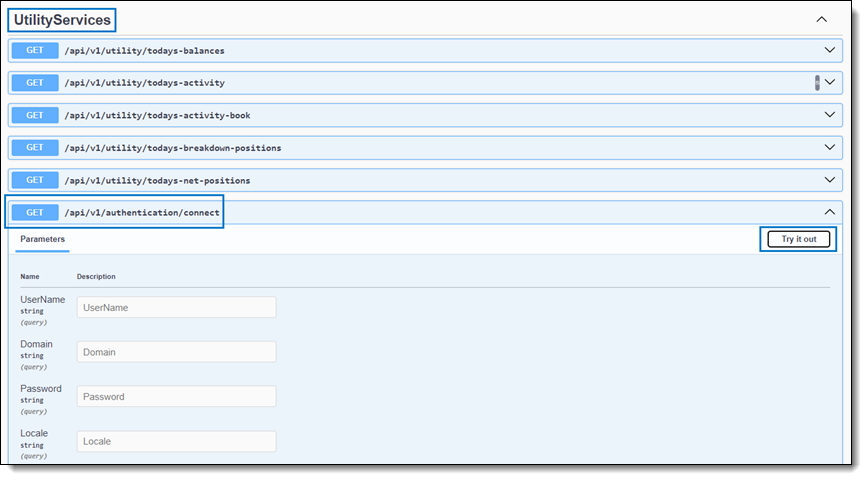The image size is (867, 480).
Task: Open the UtilityServices heading link
Action: (62, 20)
